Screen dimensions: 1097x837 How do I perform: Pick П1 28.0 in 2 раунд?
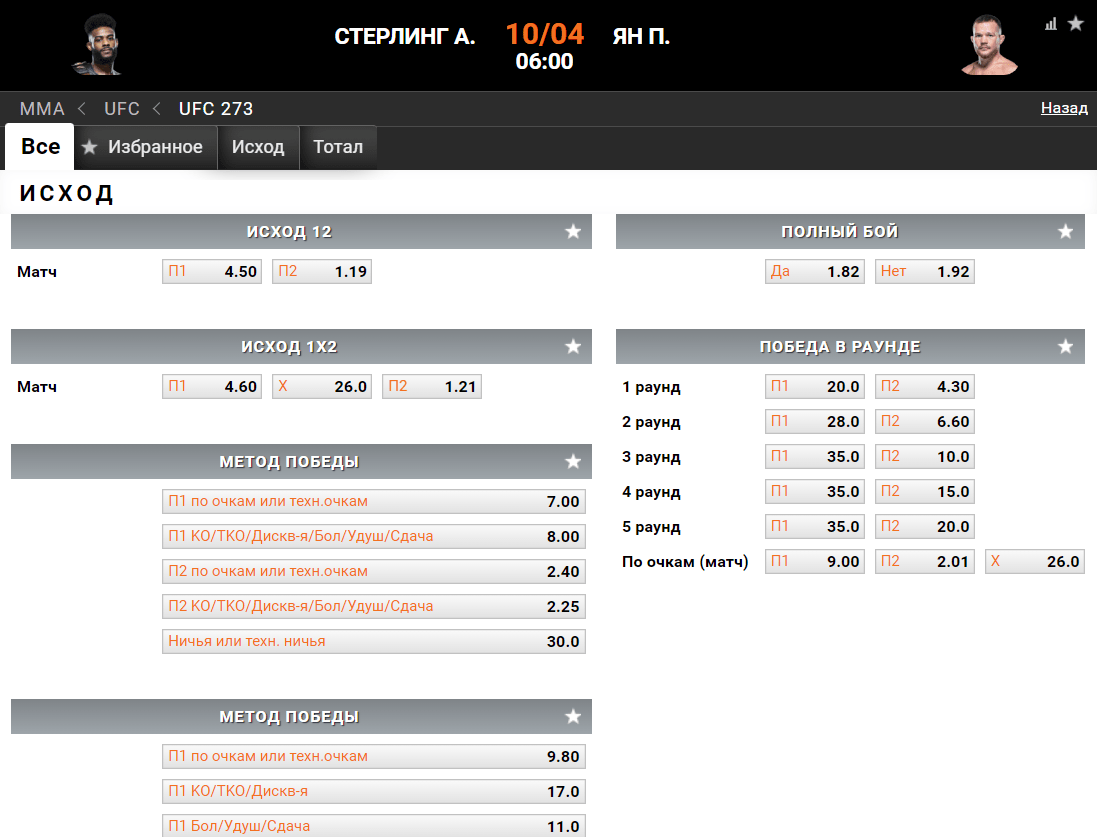(815, 421)
